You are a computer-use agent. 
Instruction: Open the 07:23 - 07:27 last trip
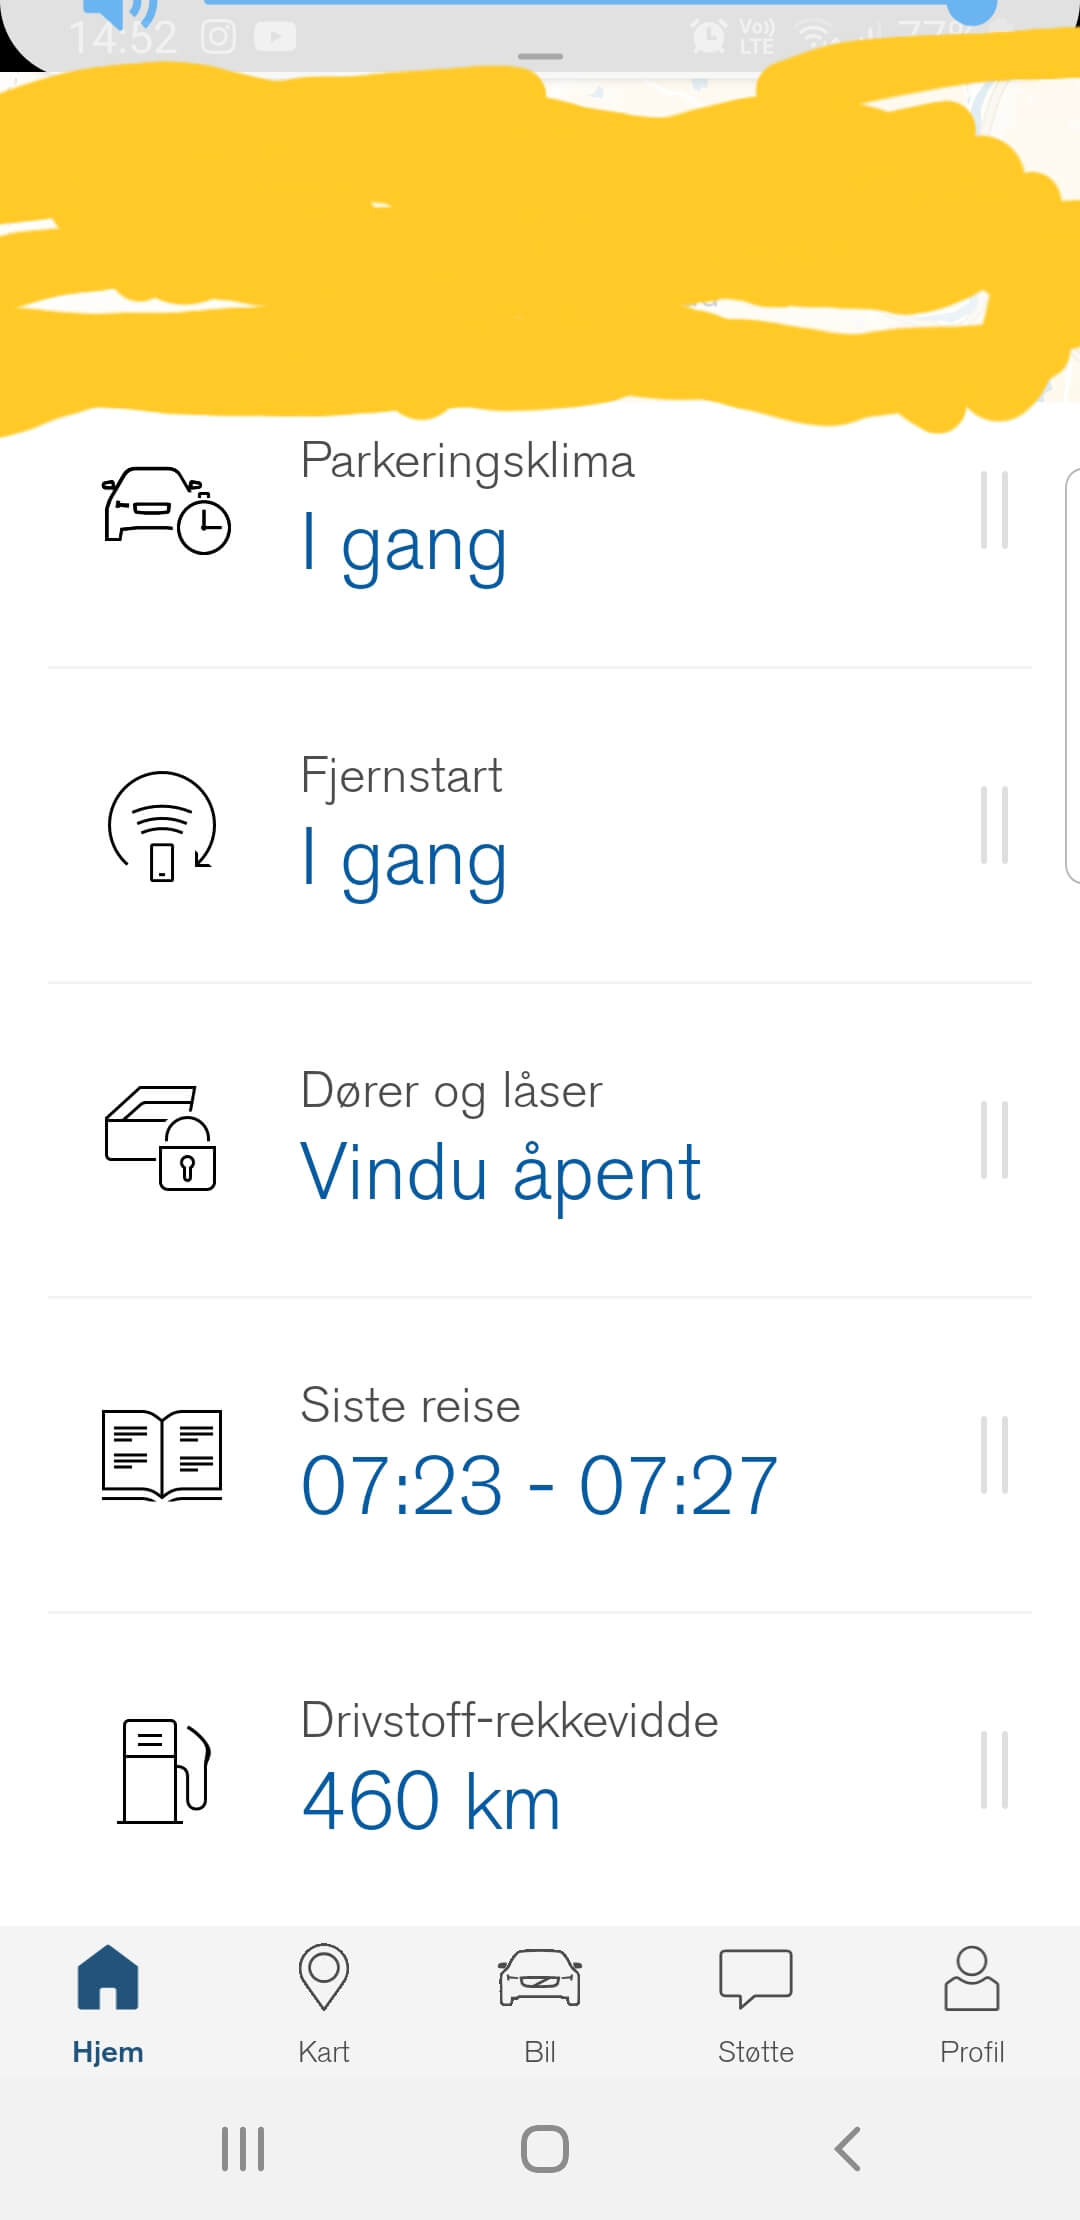[x=539, y=1486]
